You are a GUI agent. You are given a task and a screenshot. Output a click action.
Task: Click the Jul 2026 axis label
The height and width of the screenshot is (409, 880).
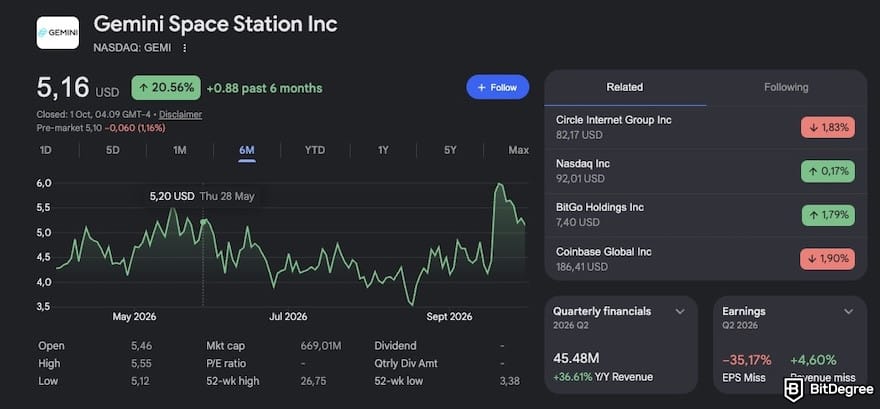[x=288, y=317]
